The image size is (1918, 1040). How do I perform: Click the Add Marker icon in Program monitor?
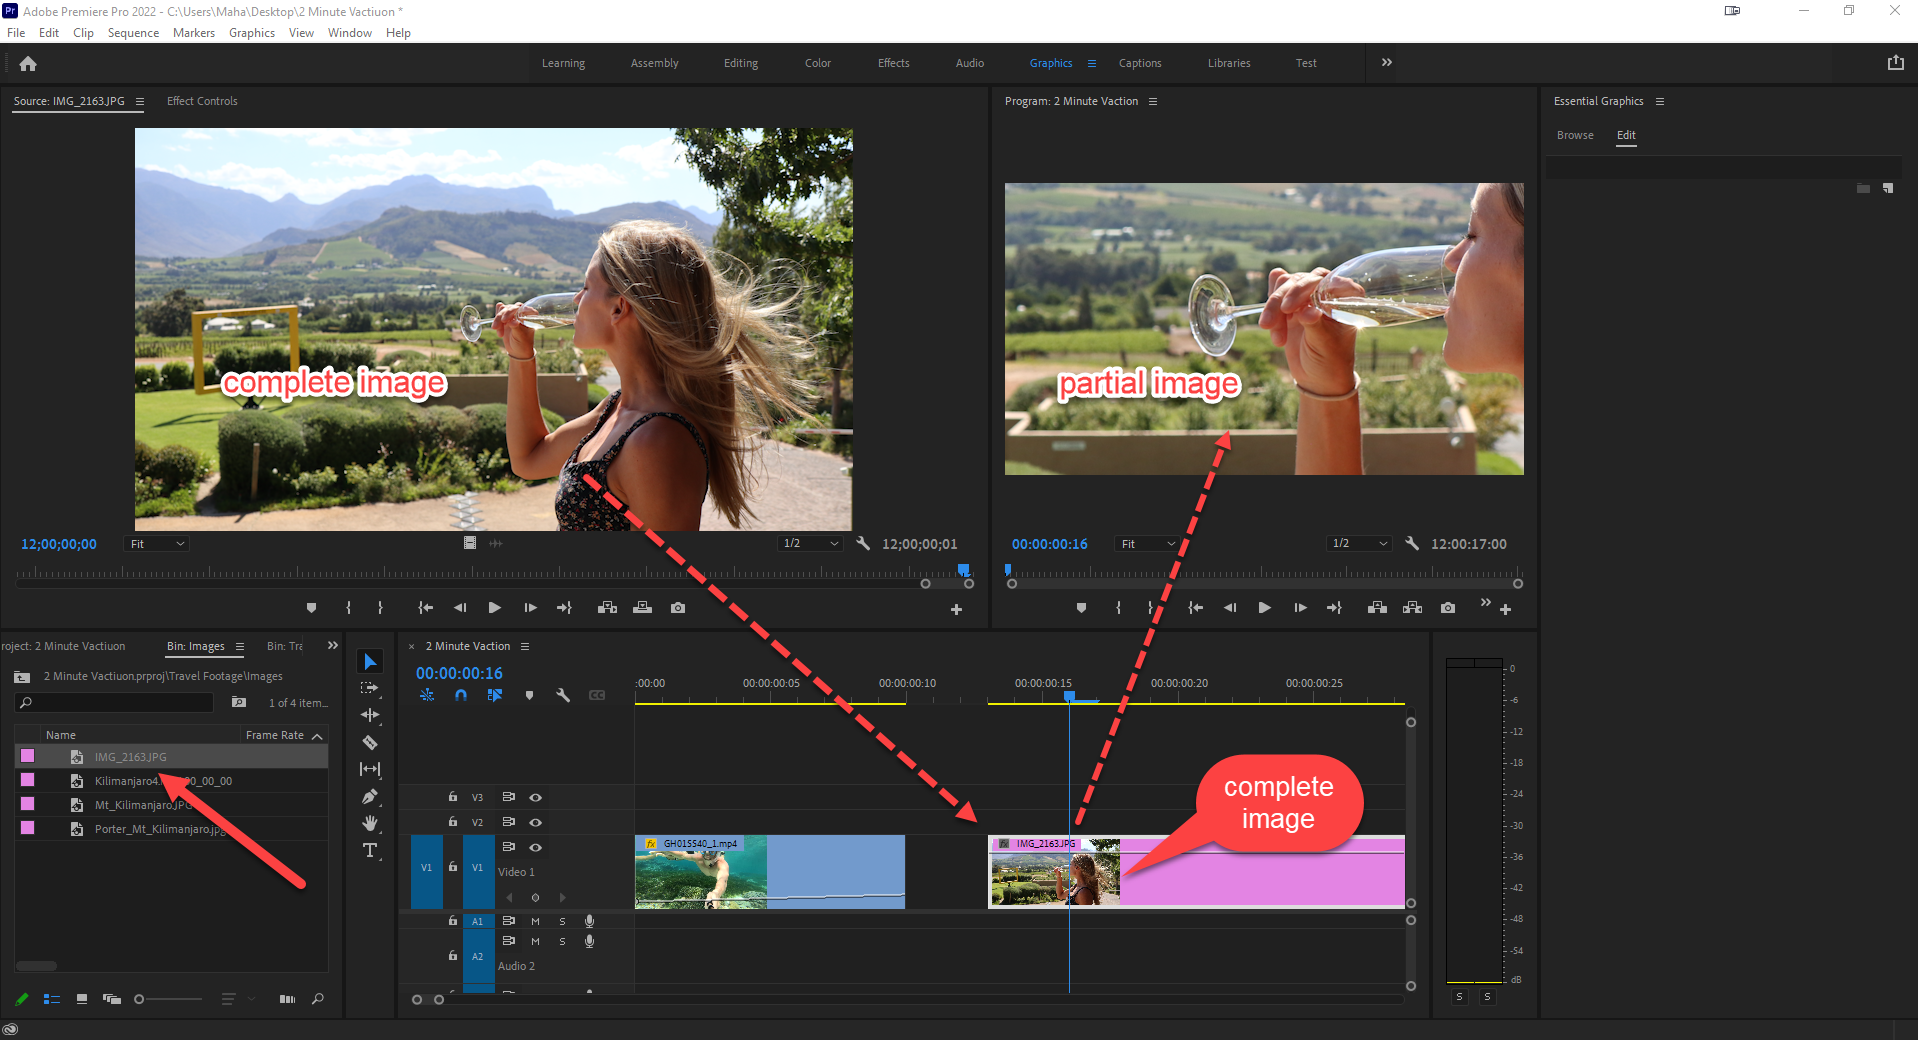pos(1080,607)
